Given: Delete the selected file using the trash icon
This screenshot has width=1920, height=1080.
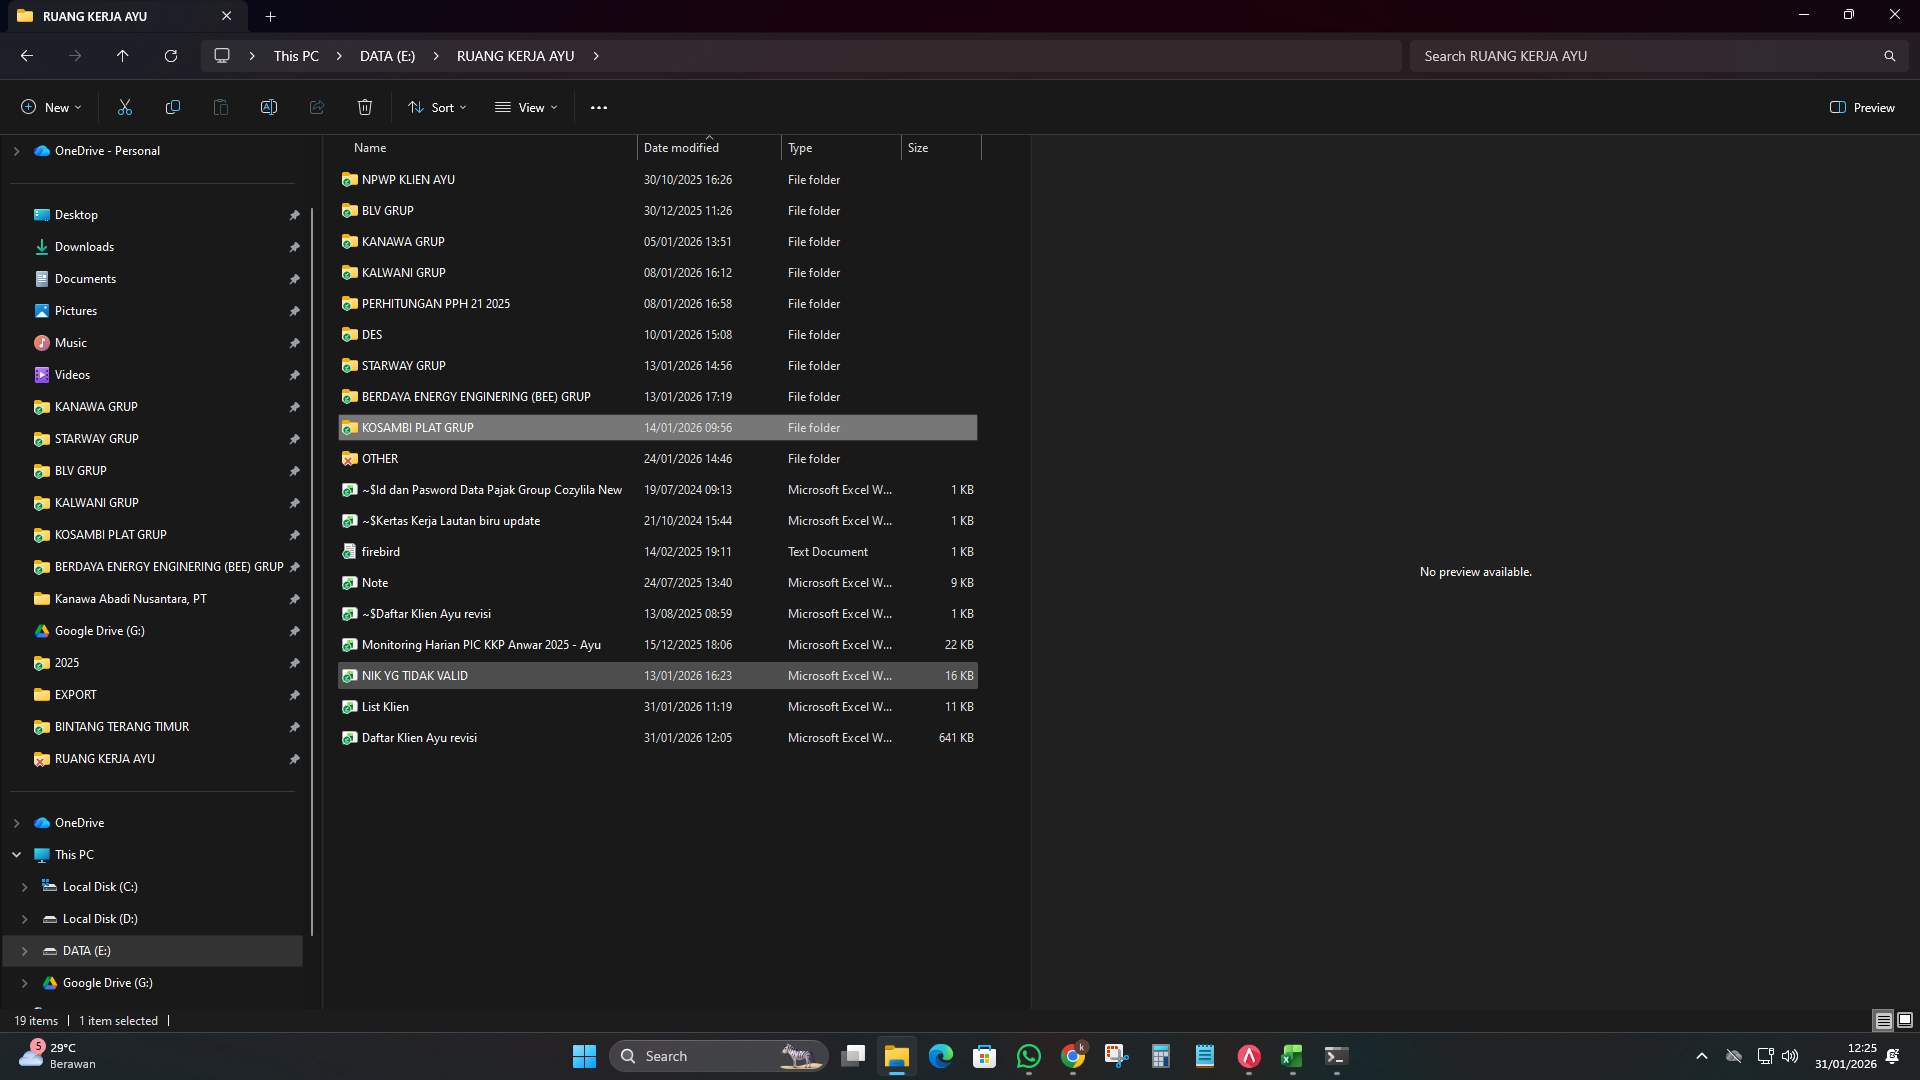Looking at the screenshot, I should [364, 107].
